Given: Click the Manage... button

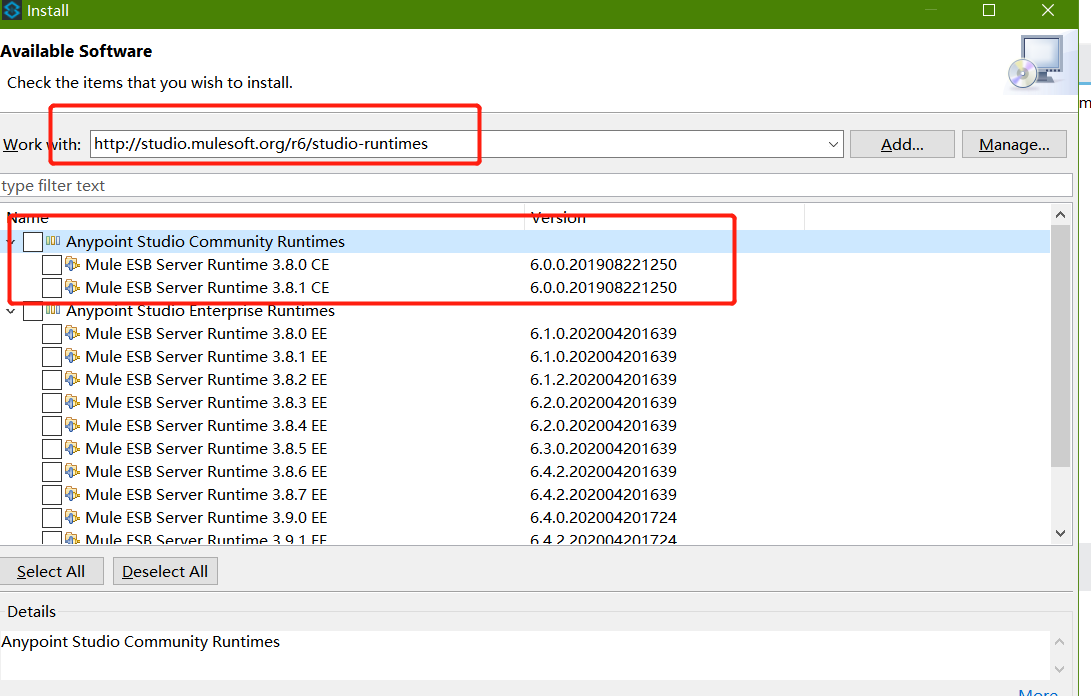Looking at the screenshot, I should click(1014, 144).
